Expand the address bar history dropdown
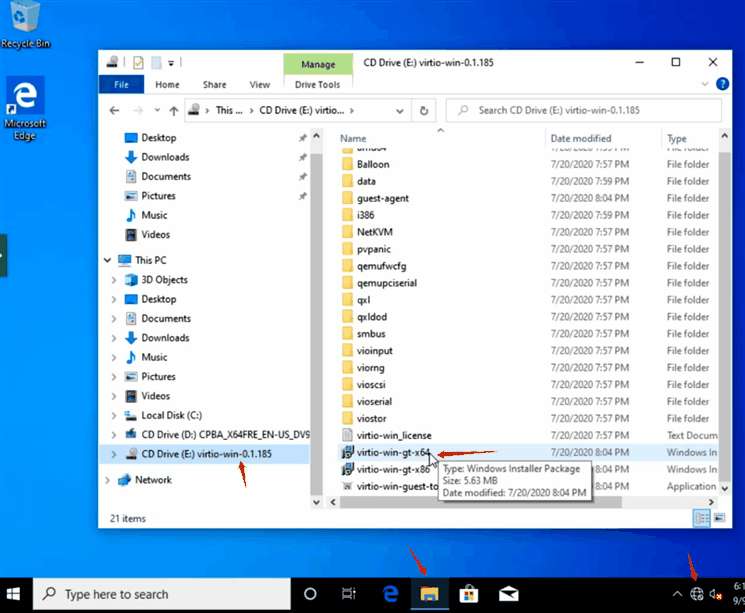This screenshot has width=745, height=613. click(x=400, y=111)
